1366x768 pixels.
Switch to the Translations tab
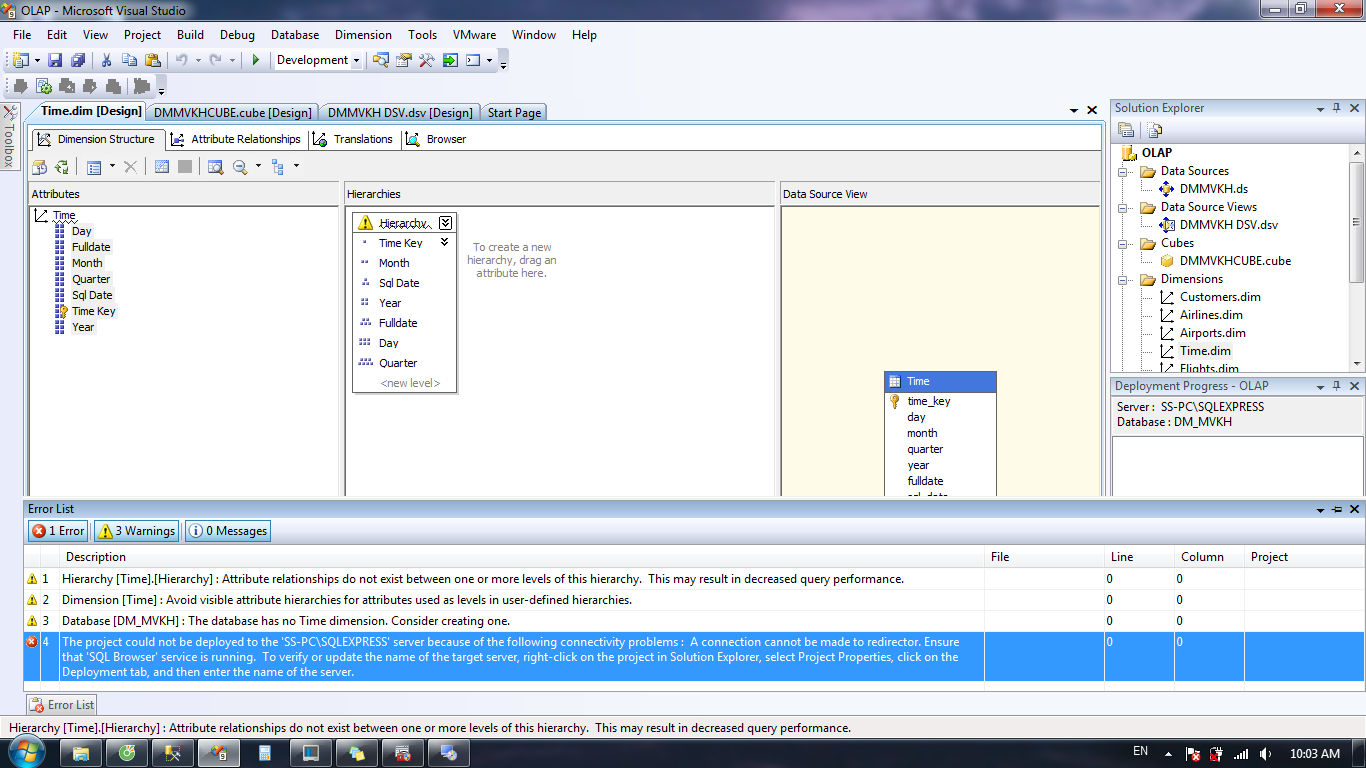pyautogui.click(x=354, y=139)
